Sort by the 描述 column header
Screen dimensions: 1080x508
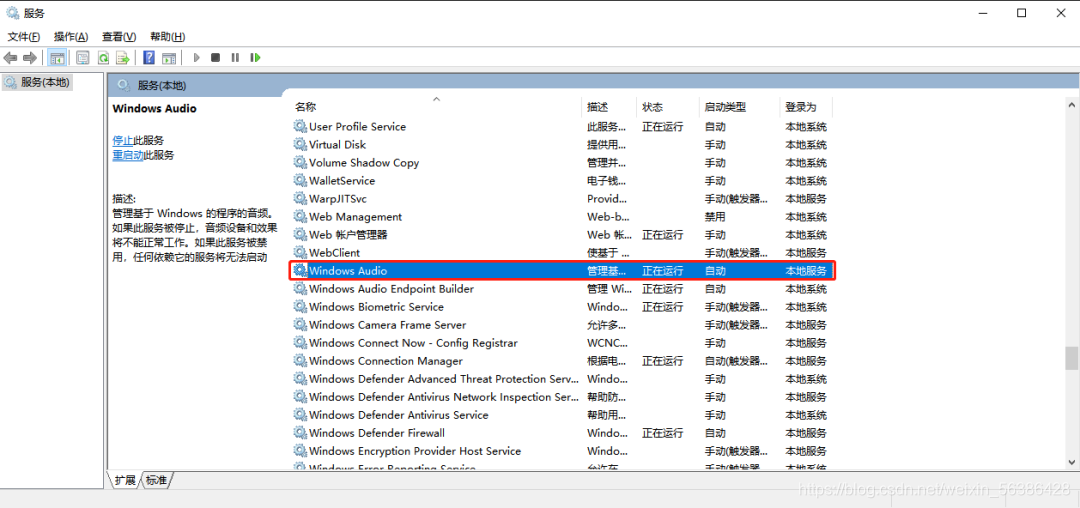click(597, 107)
